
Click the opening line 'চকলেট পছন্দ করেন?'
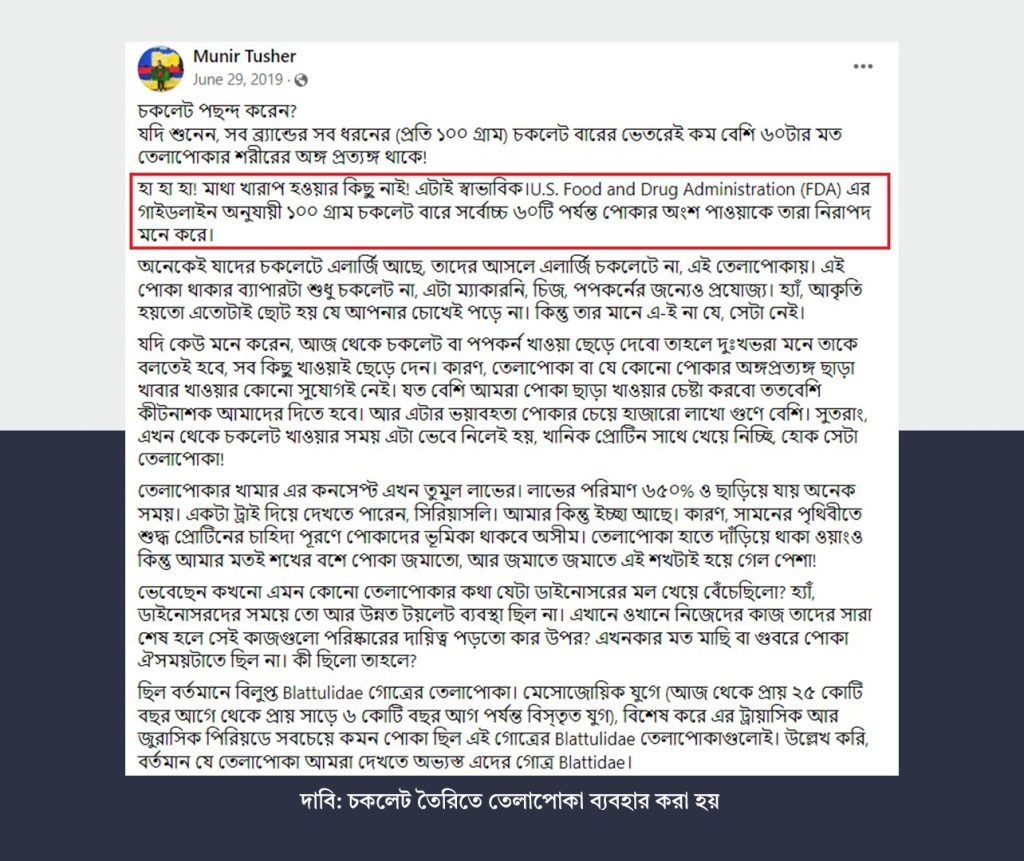click(x=217, y=111)
